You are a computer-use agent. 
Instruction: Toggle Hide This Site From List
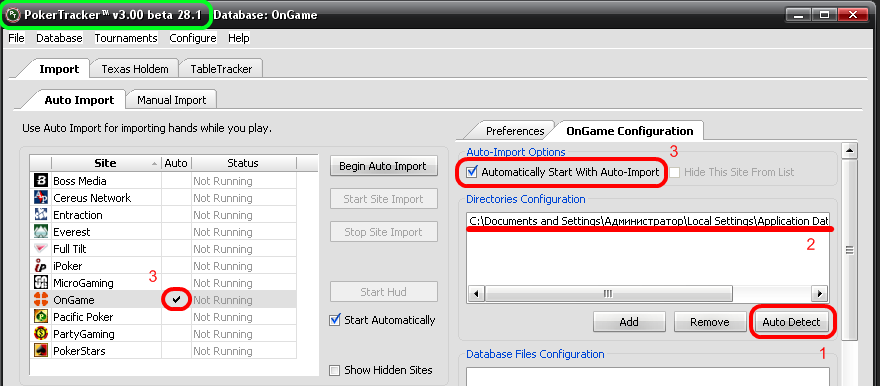click(675, 172)
